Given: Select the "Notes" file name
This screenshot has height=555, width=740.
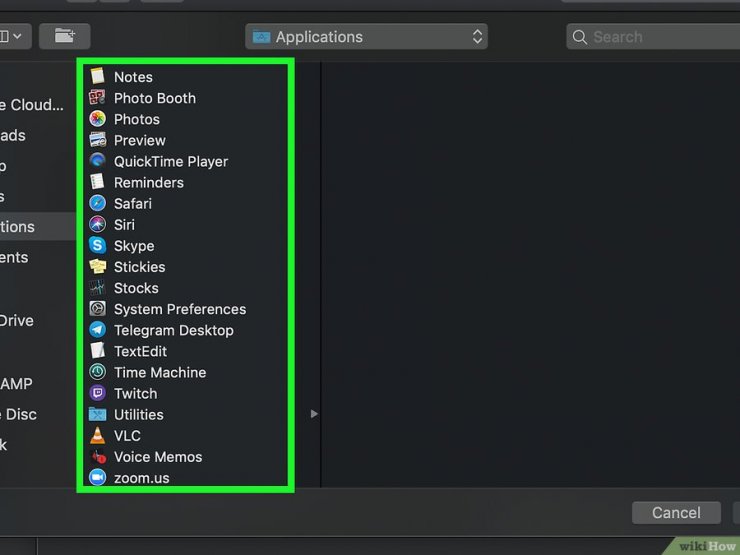Looking at the screenshot, I should (x=133, y=77).
